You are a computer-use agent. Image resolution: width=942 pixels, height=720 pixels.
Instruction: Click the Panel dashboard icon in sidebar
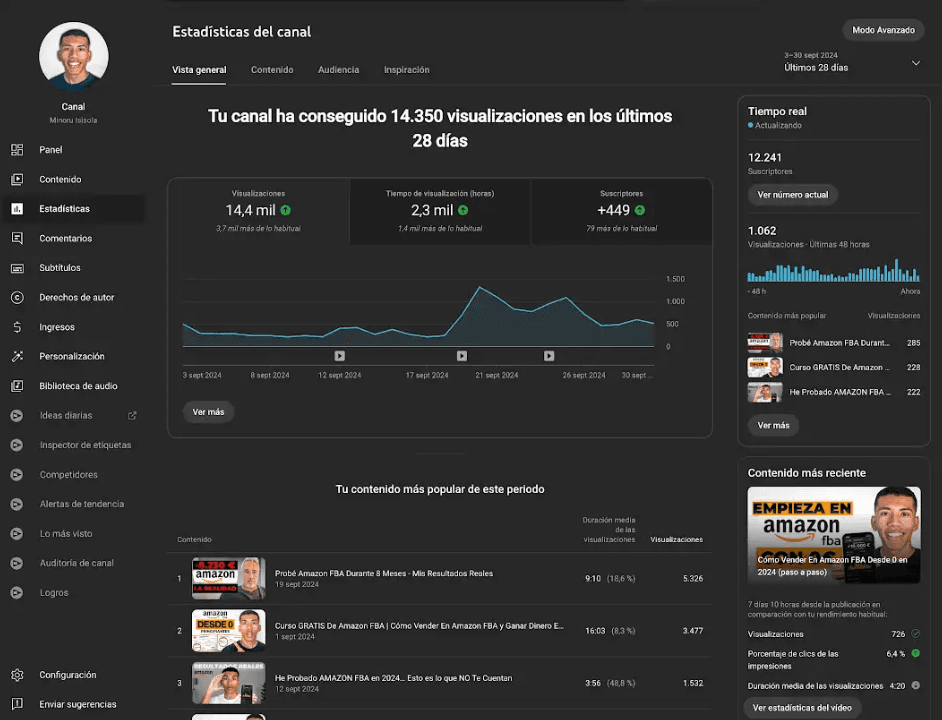(17, 150)
